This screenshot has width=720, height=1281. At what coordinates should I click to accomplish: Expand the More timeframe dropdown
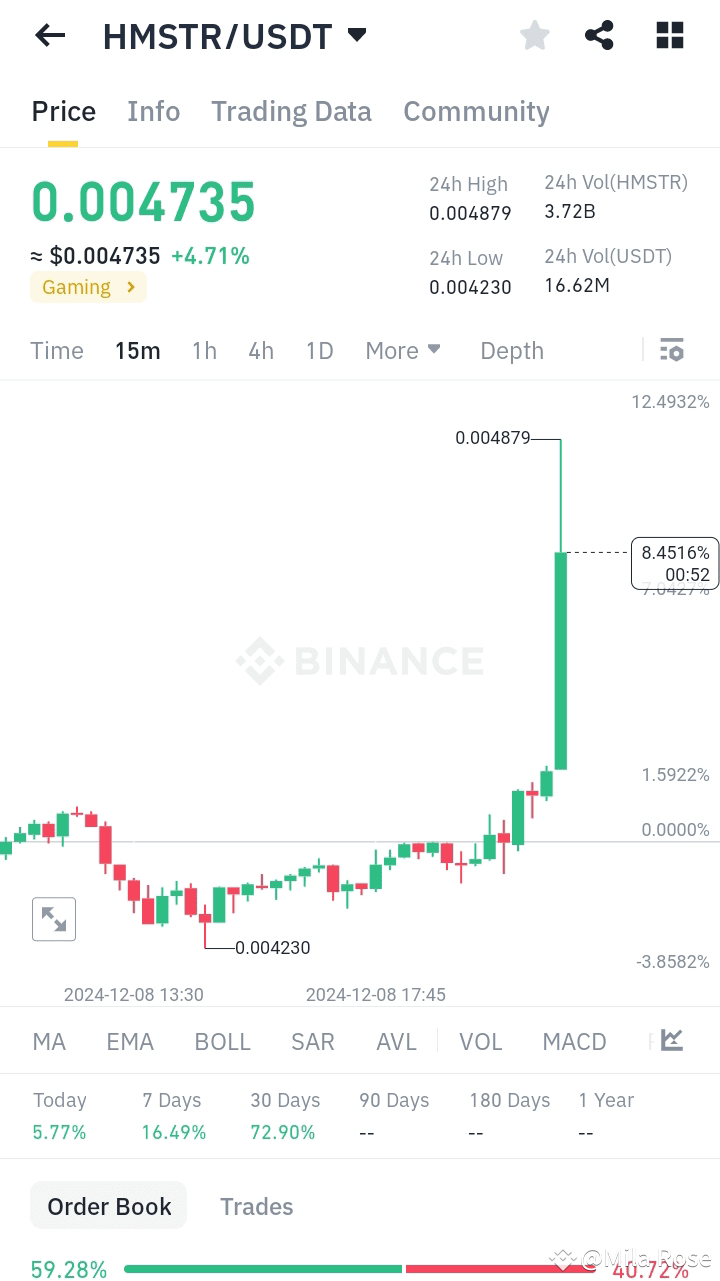[403, 350]
